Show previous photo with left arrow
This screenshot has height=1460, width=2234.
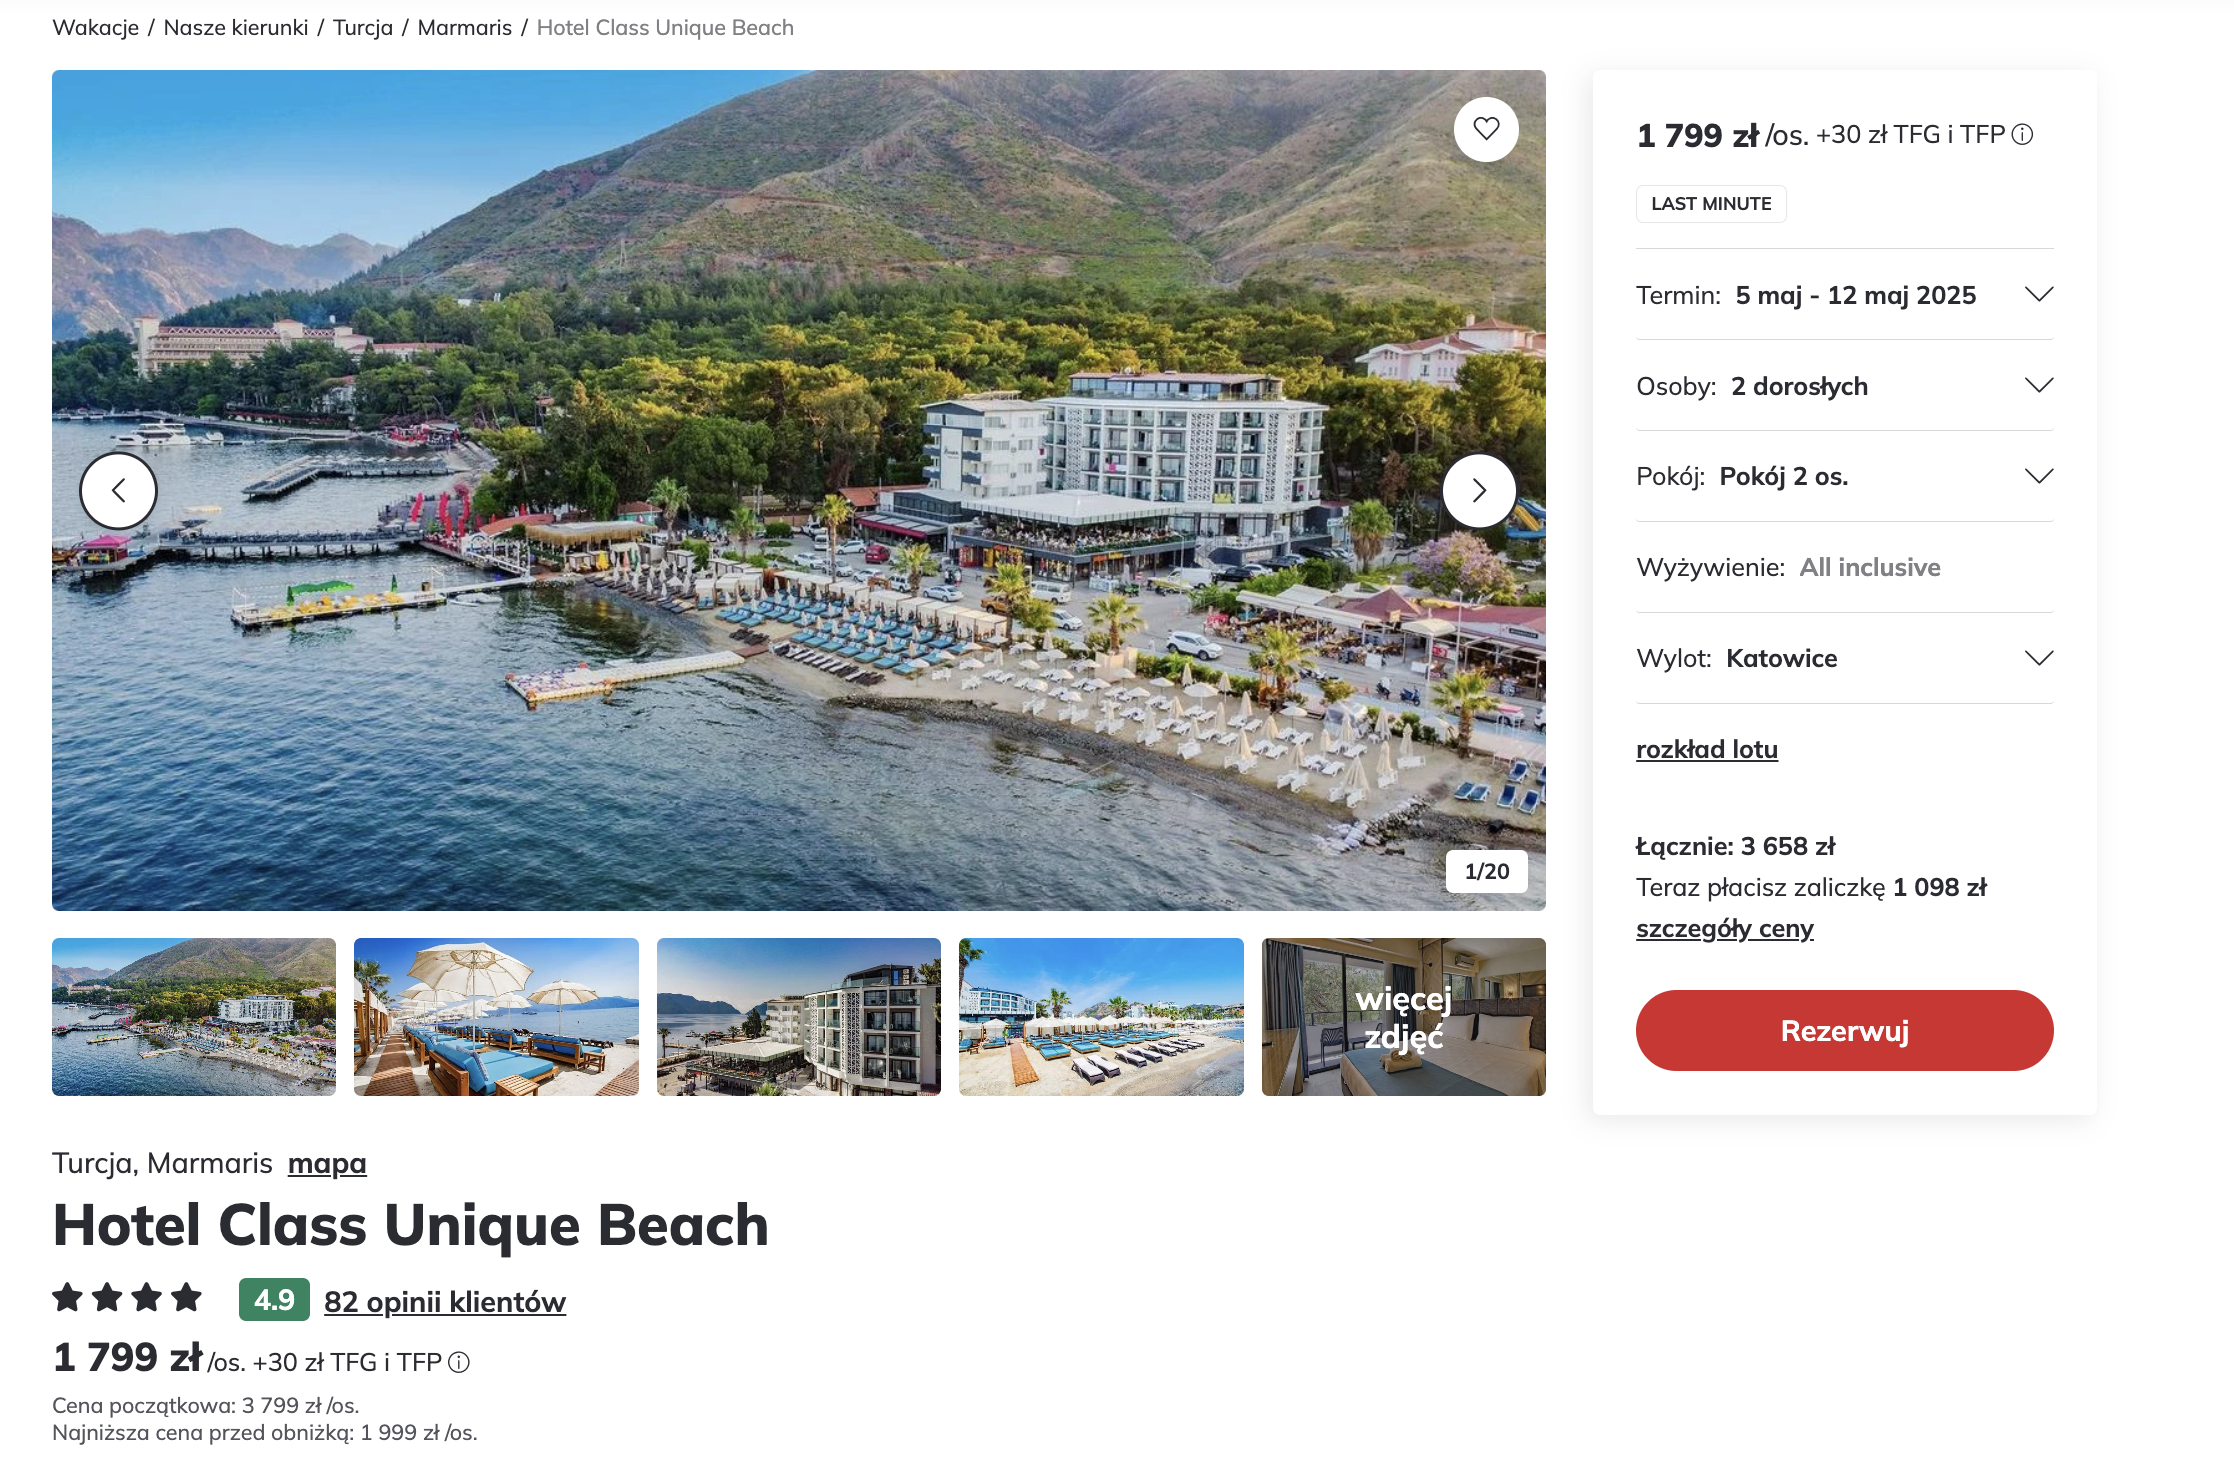[118, 490]
